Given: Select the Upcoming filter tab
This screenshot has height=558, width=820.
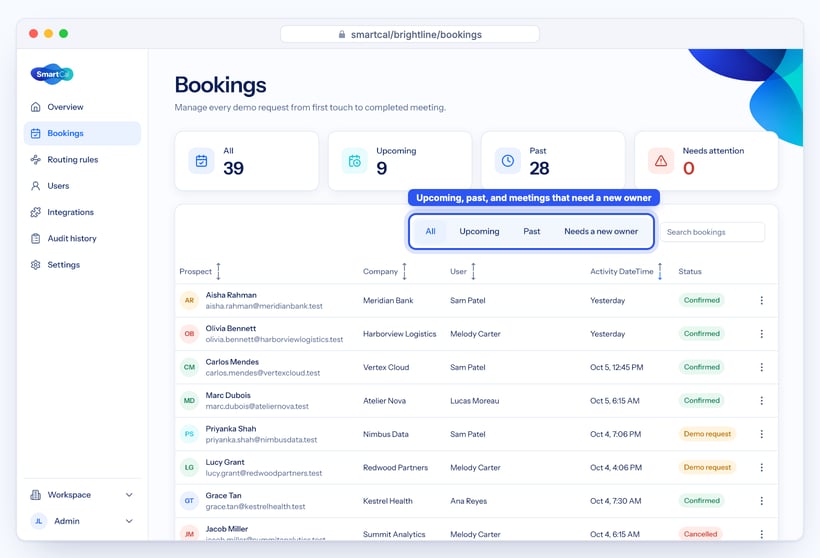Looking at the screenshot, I should coord(479,231).
